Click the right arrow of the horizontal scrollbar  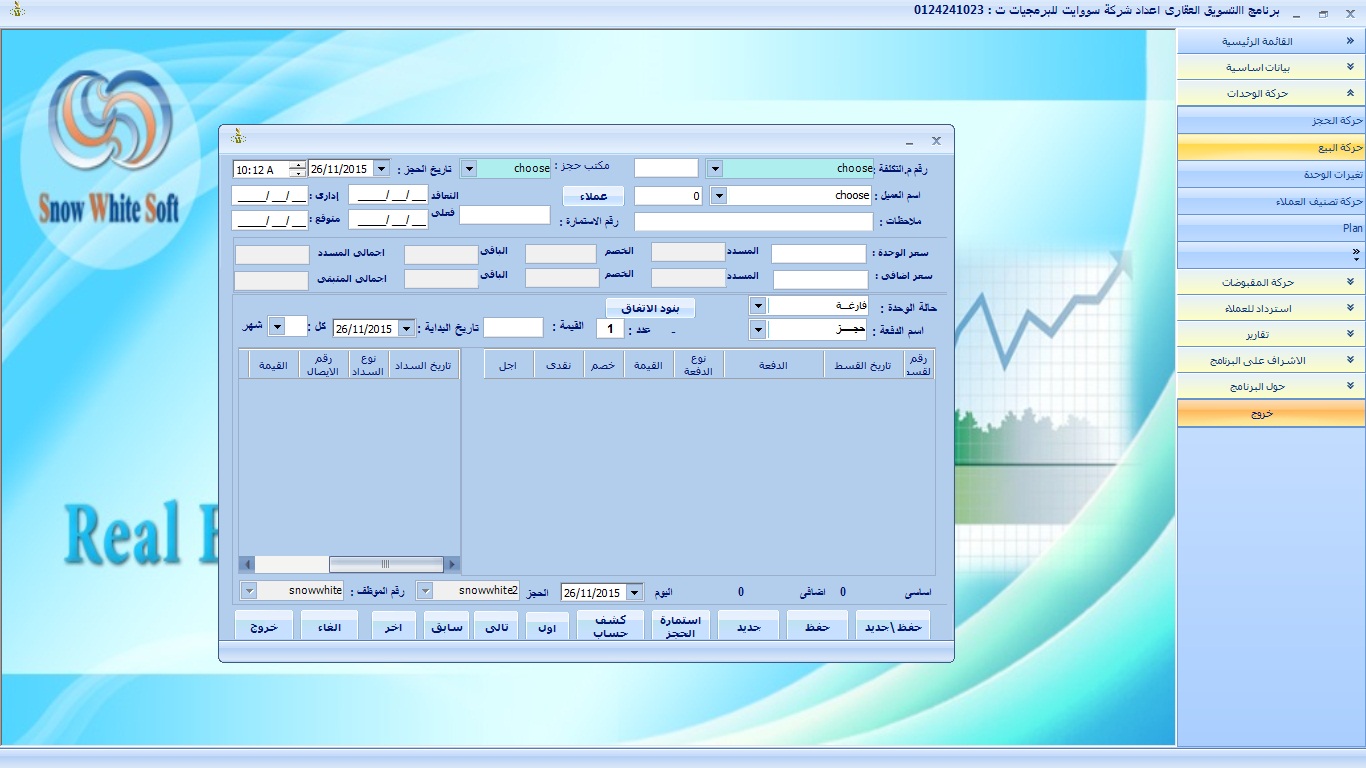click(x=452, y=564)
